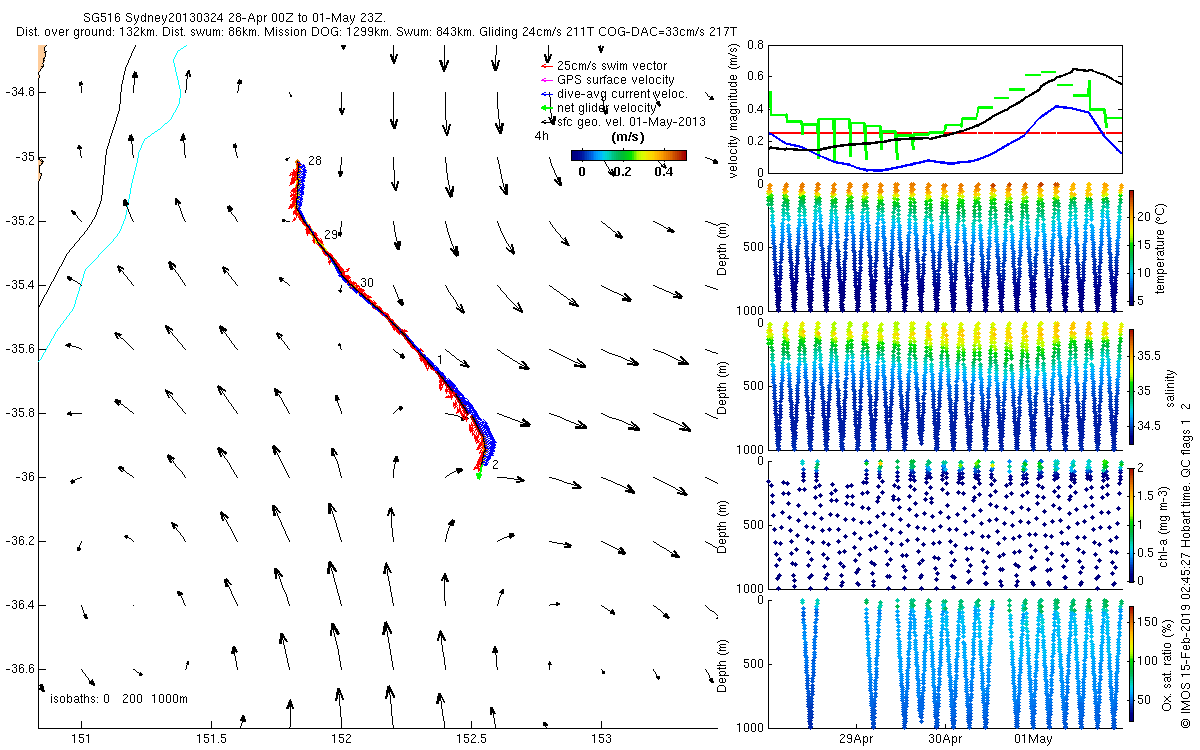Click the plot title 'SG516 Sydney20130324'
The width and height of the screenshot is (1200, 750).
153,18
